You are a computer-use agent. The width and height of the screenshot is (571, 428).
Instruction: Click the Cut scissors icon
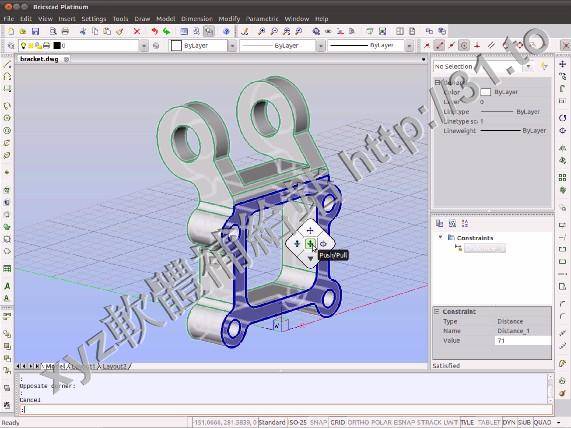(x=83, y=32)
